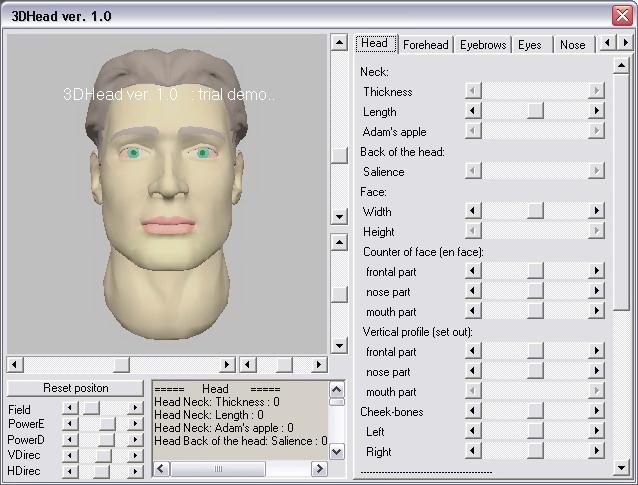Switch to the Forehead tab
The image size is (638, 485).
[426, 45]
